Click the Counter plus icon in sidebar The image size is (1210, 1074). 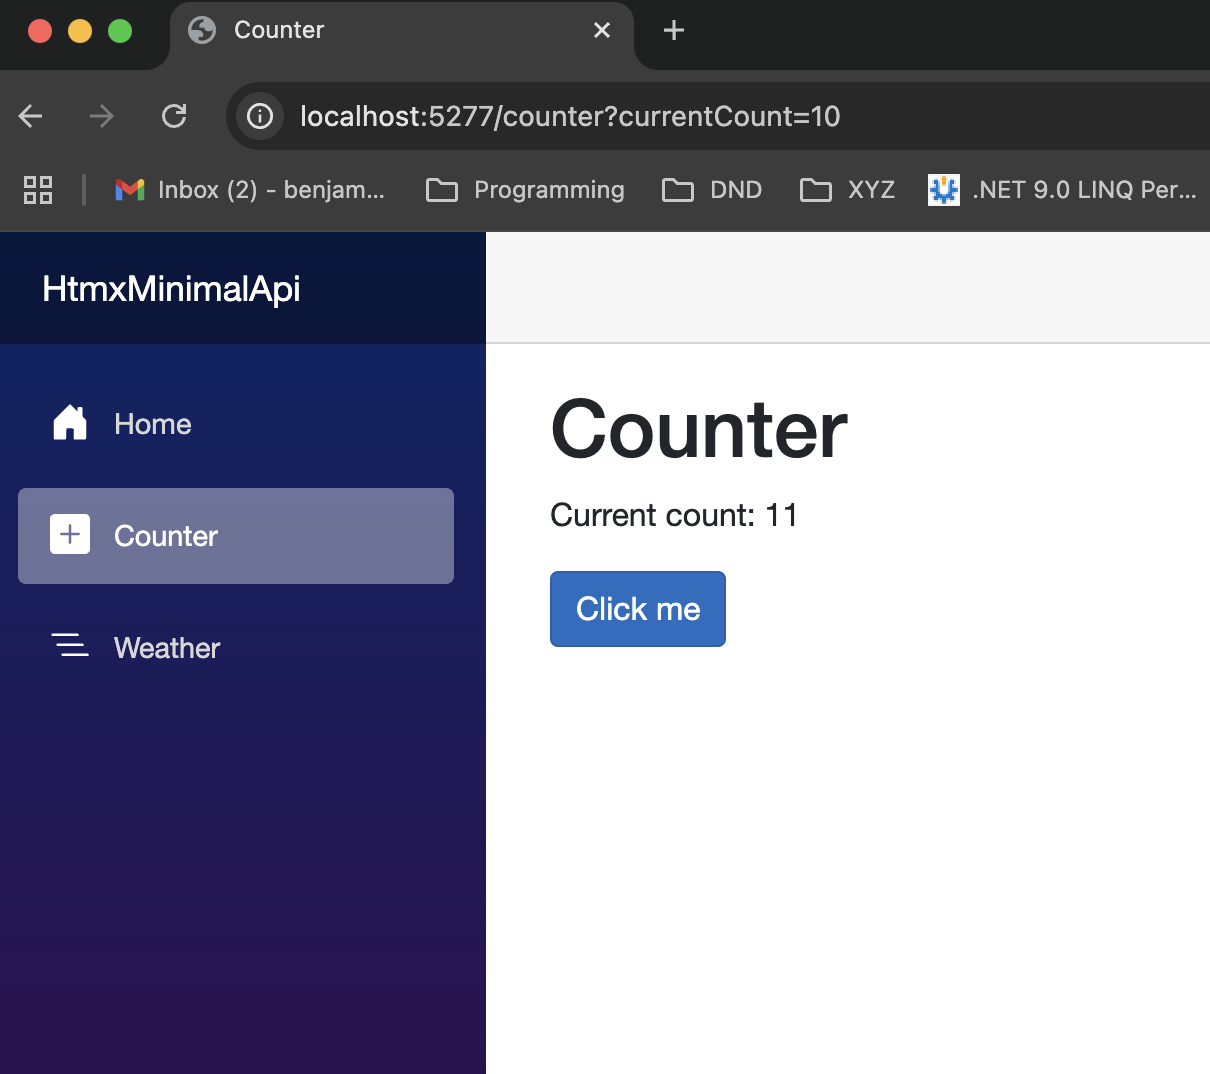click(x=70, y=535)
